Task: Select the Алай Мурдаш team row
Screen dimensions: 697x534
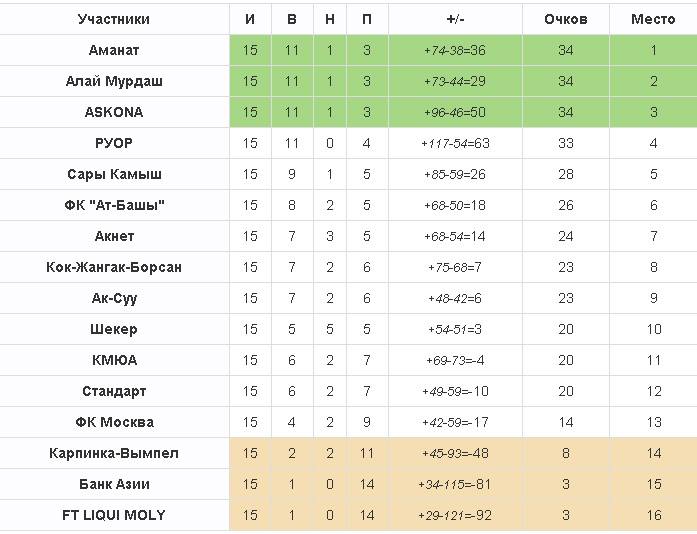Action: coord(114,81)
